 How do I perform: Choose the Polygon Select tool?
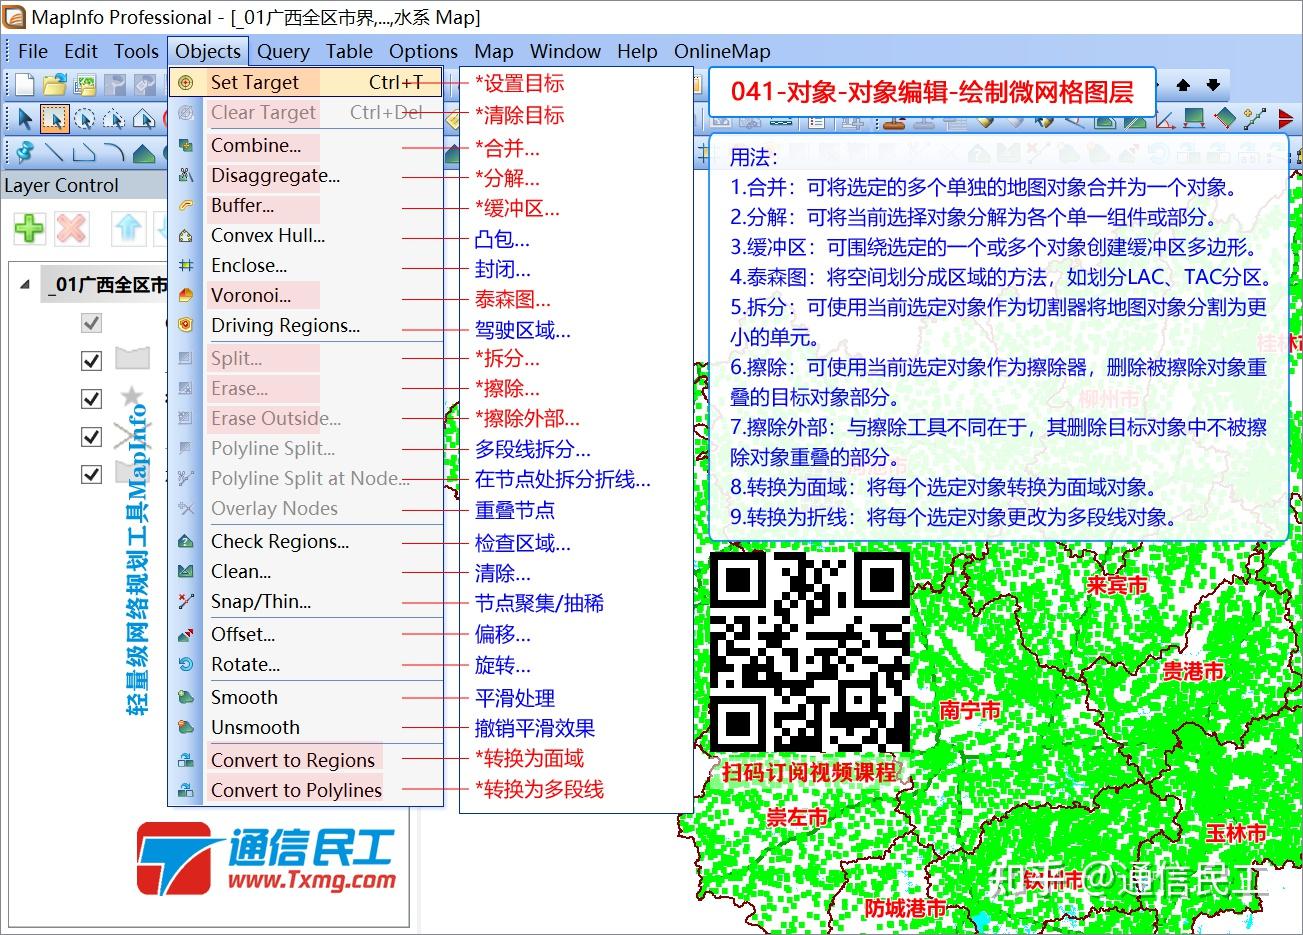click(114, 120)
